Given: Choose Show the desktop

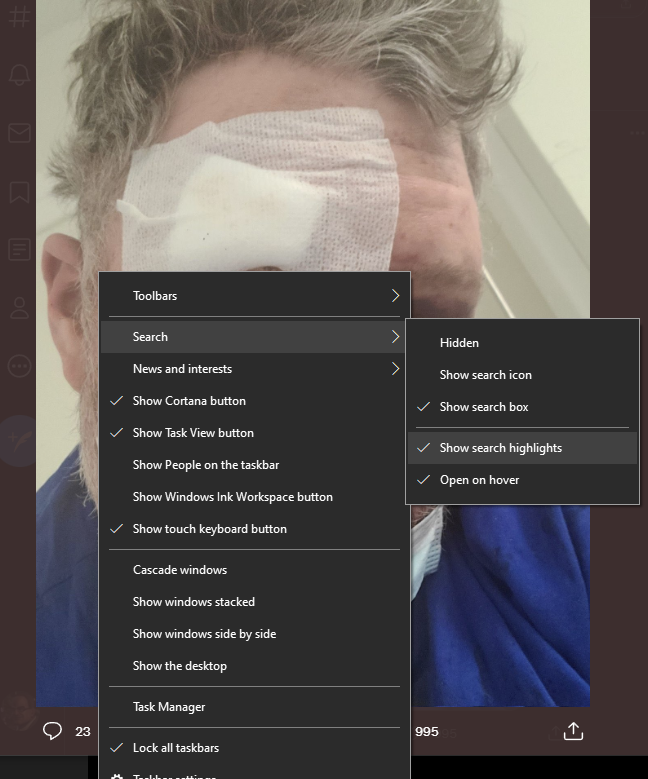Looking at the screenshot, I should pyautogui.click(x=254, y=666).
